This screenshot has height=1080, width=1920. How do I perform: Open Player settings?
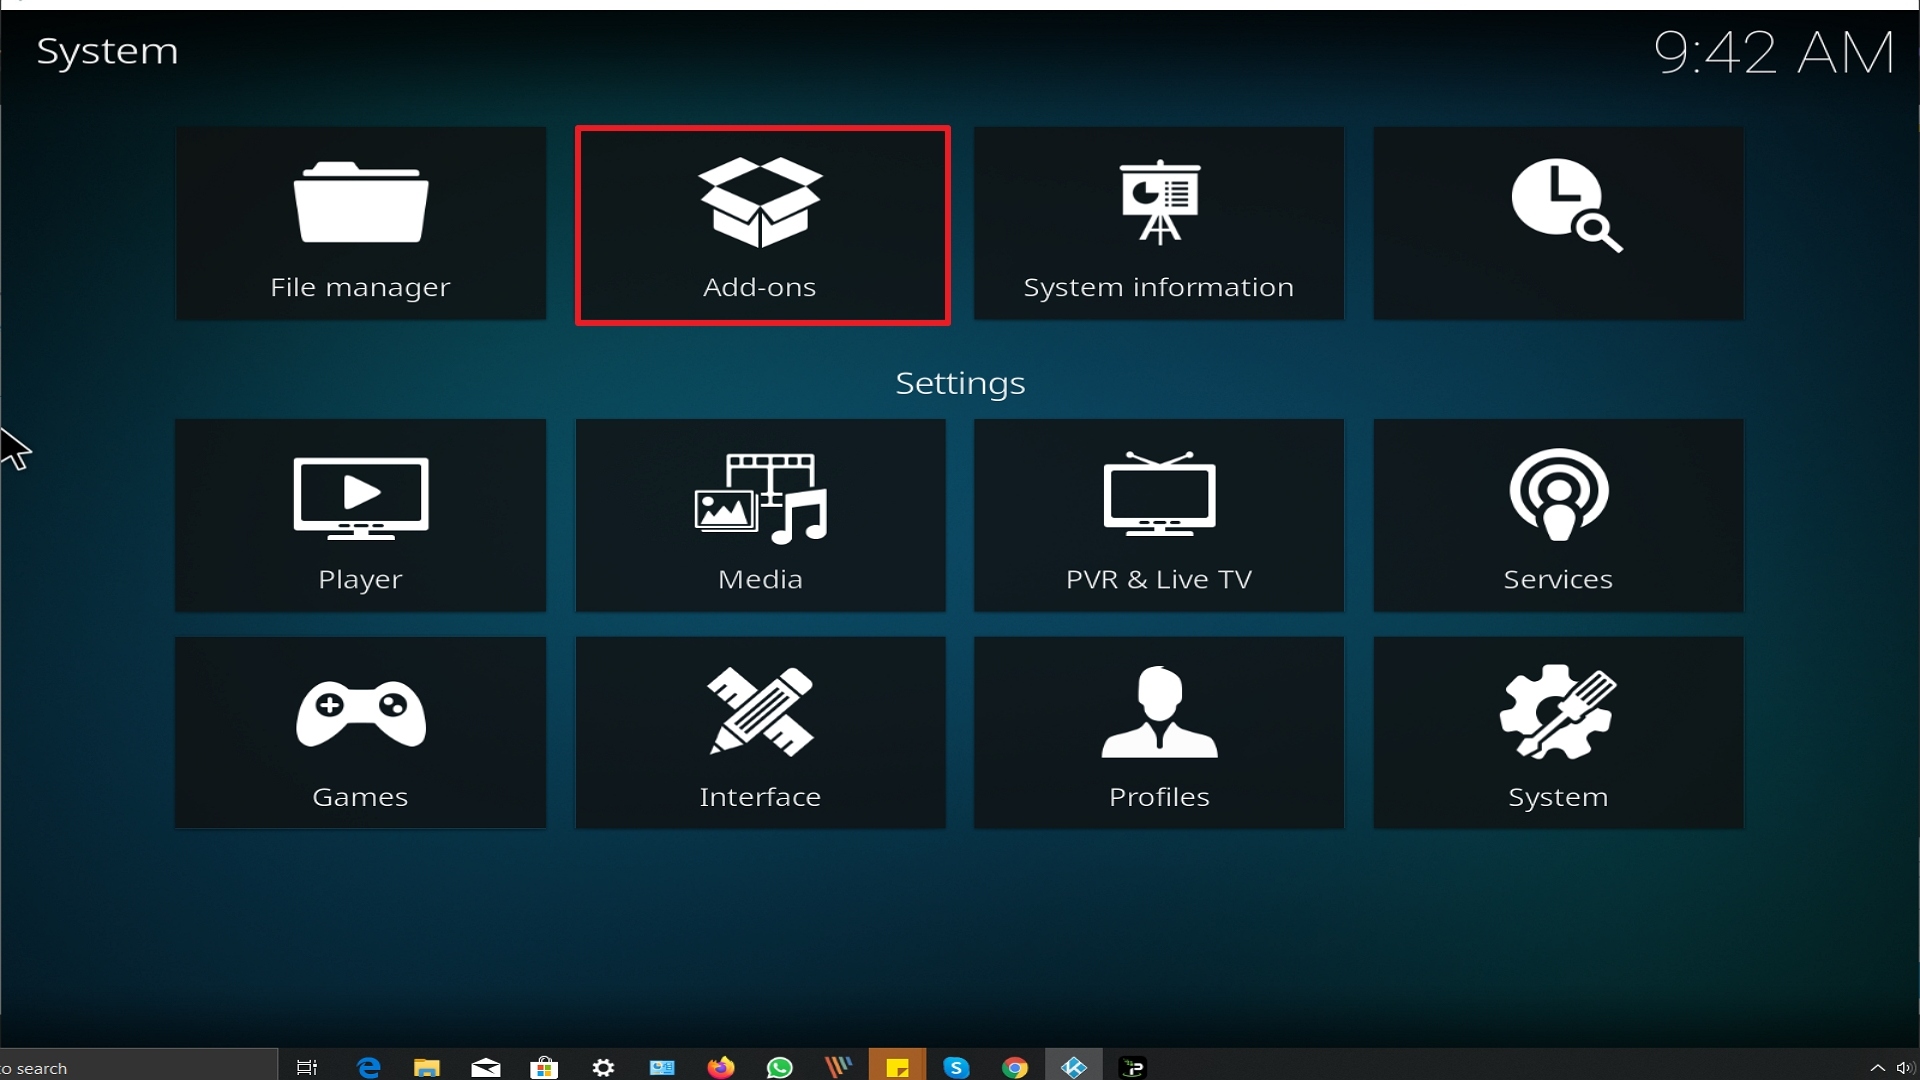pyautogui.click(x=361, y=515)
